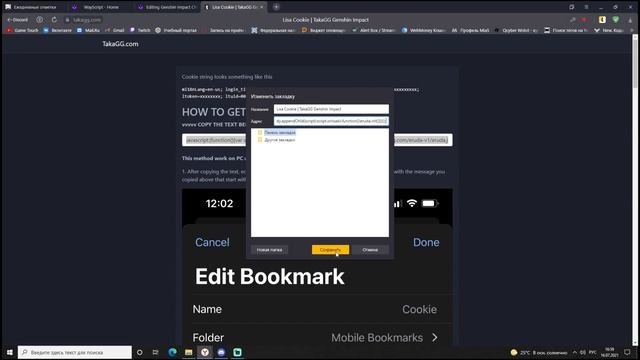
Task: Show hidden system tray icons
Action: coord(575,352)
